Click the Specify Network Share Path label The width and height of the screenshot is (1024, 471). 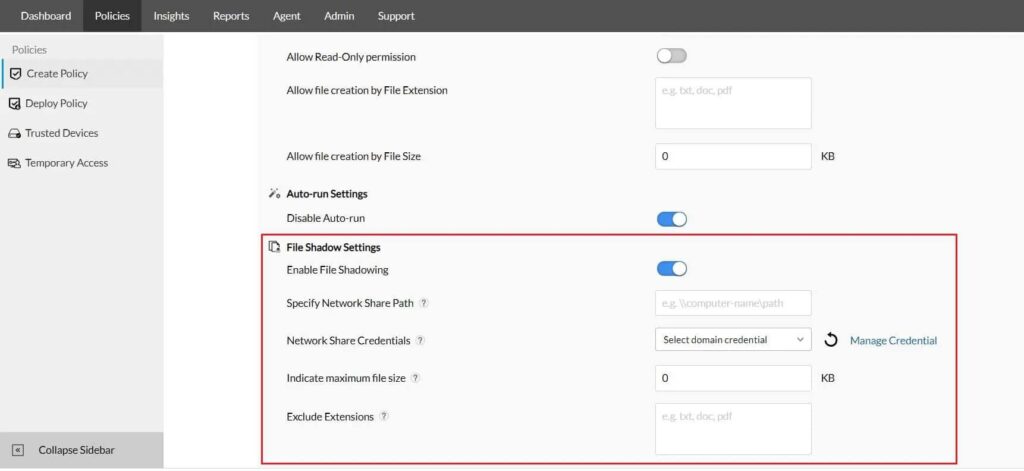pos(351,303)
